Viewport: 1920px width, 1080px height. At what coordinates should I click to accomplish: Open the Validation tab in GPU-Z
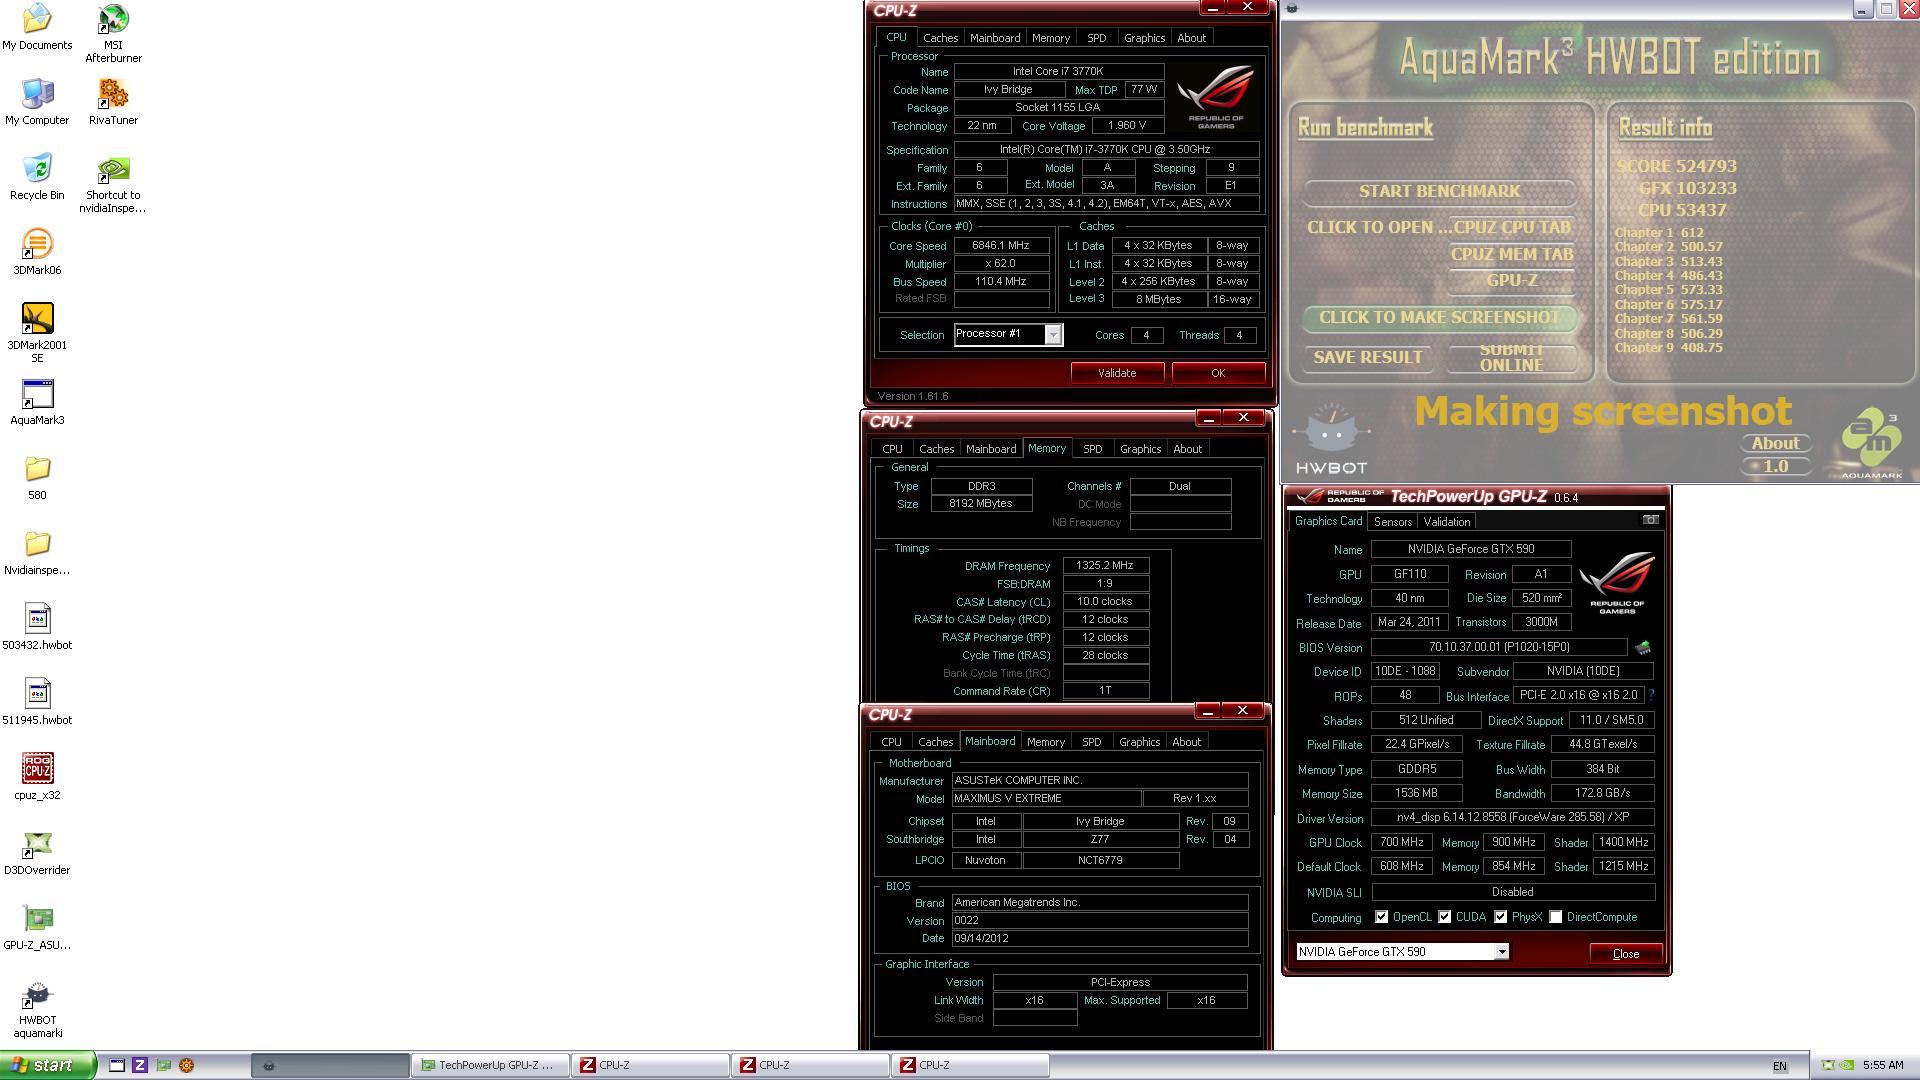(1446, 522)
